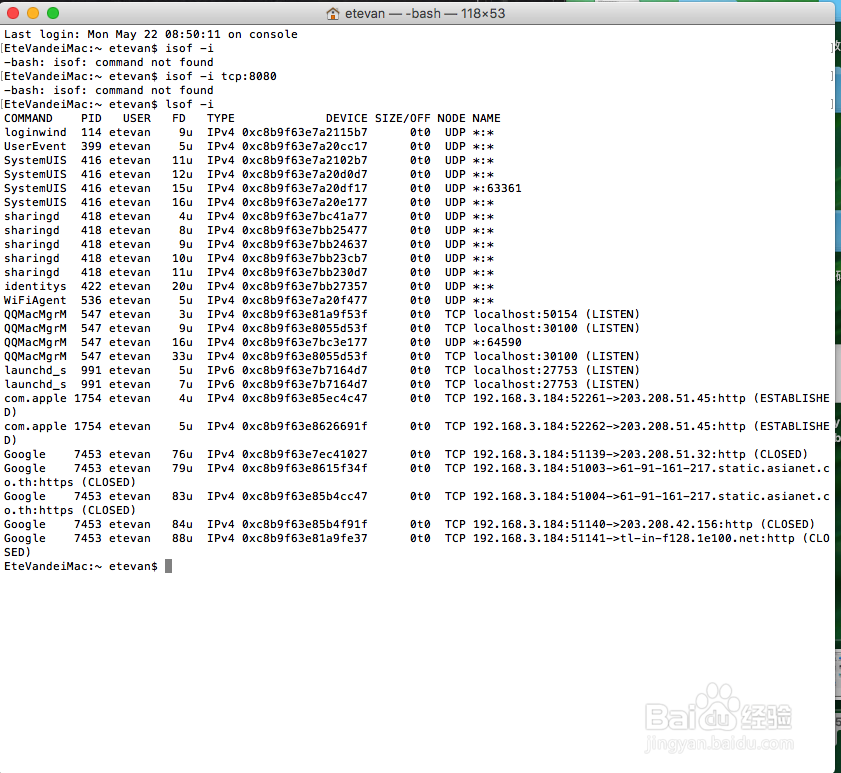Click device value '0xc8b9f63e81a9f53f'
This screenshot has width=841, height=773.
[x=305, y=314]
